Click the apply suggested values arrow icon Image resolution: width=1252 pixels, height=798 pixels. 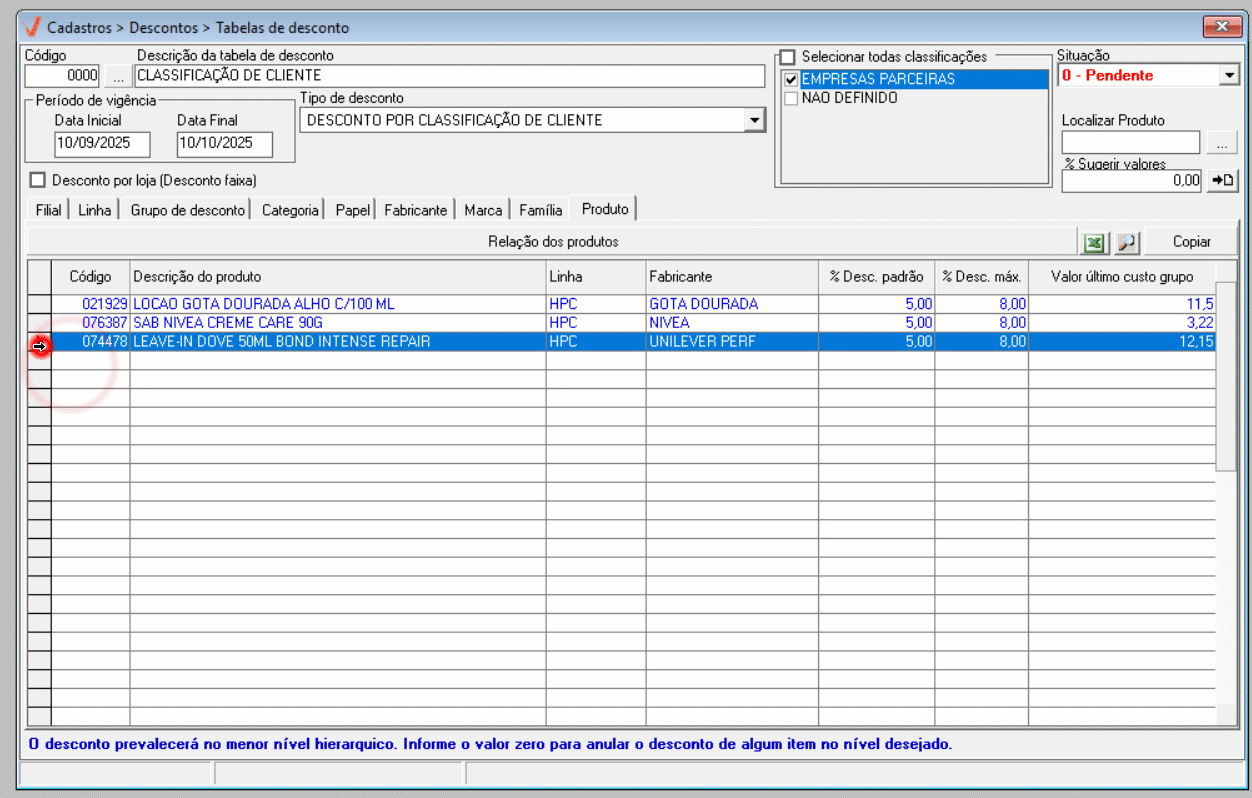(1223, 181)
